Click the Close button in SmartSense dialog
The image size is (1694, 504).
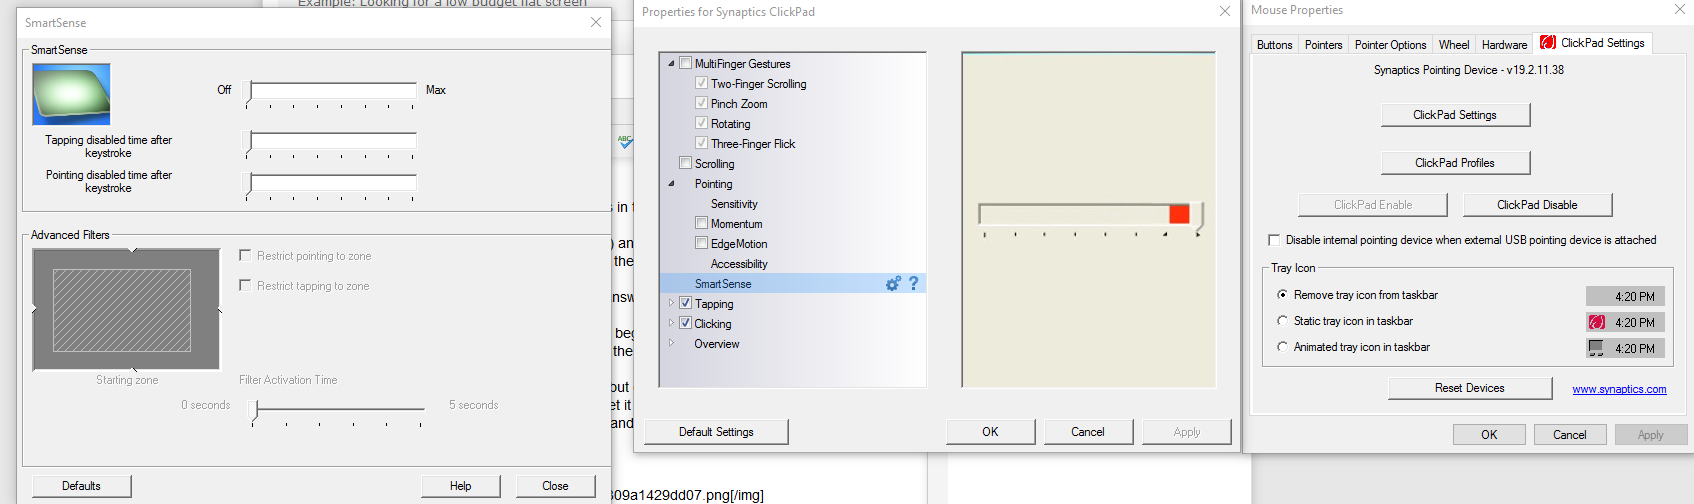tap(555, 486)
